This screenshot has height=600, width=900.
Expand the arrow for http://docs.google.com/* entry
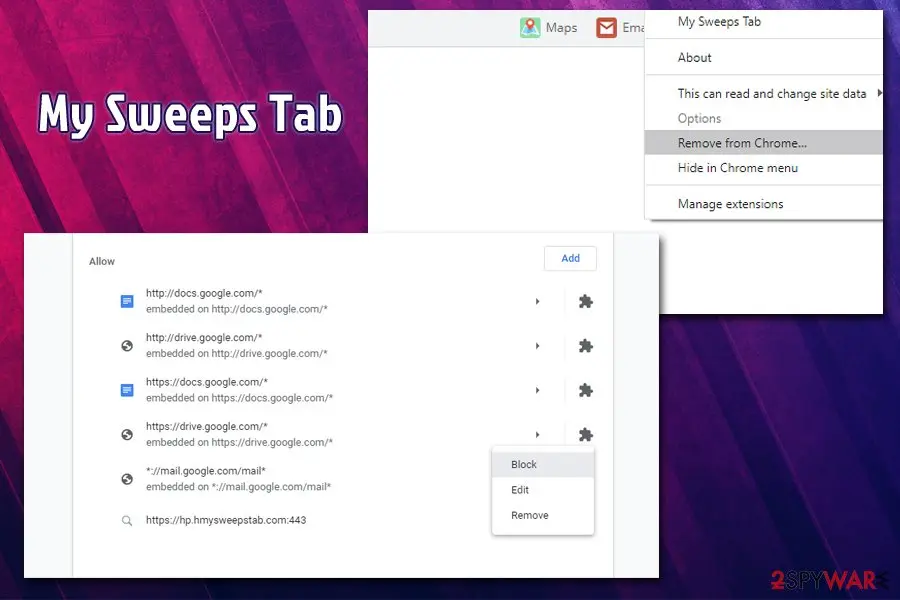[x=537, y=301]
